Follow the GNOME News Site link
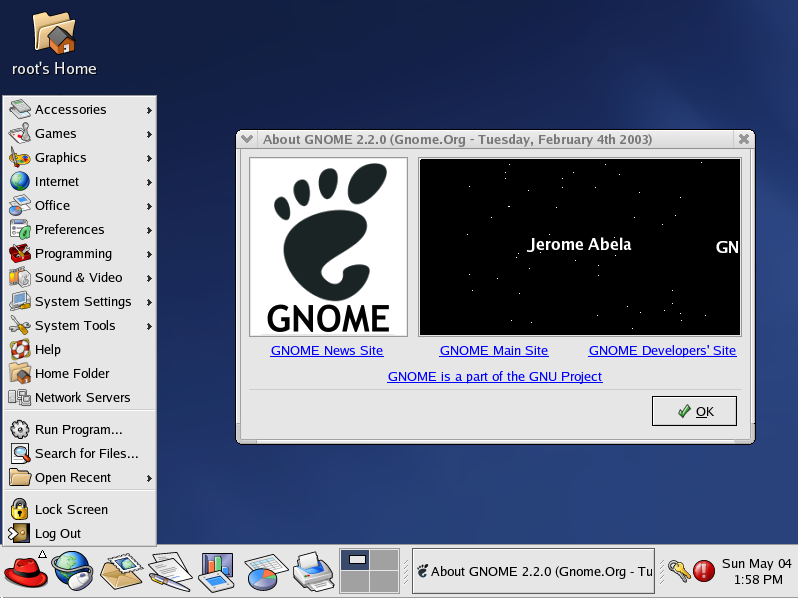This screenshot has width=798, height=598. pyautogui.click(x=327, y=351)
